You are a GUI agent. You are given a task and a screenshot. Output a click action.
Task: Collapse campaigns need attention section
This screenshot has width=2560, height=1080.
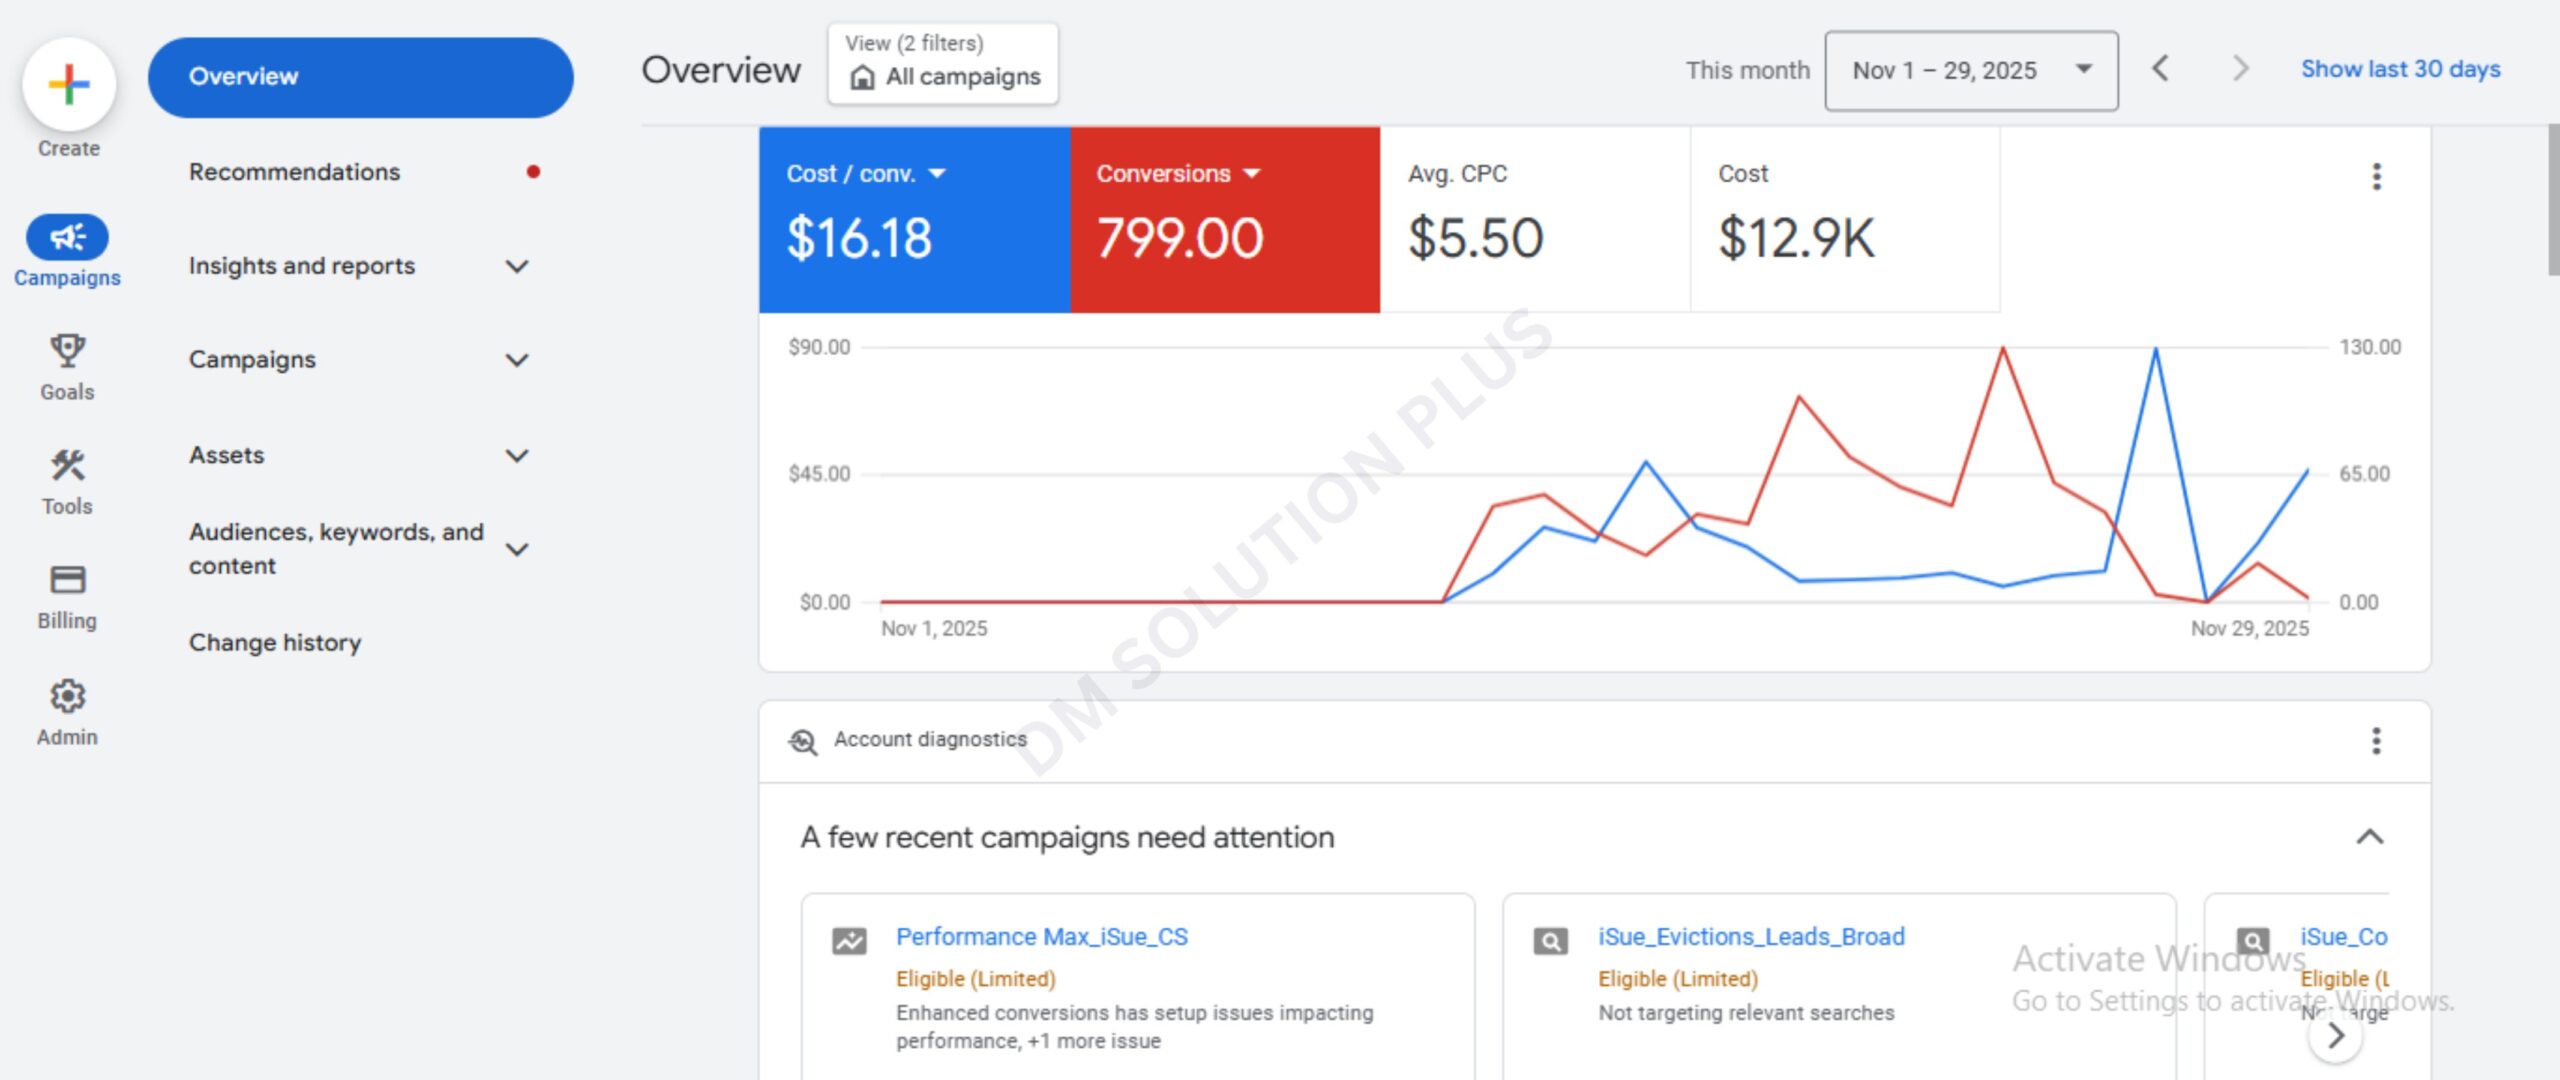(2369, 837)
